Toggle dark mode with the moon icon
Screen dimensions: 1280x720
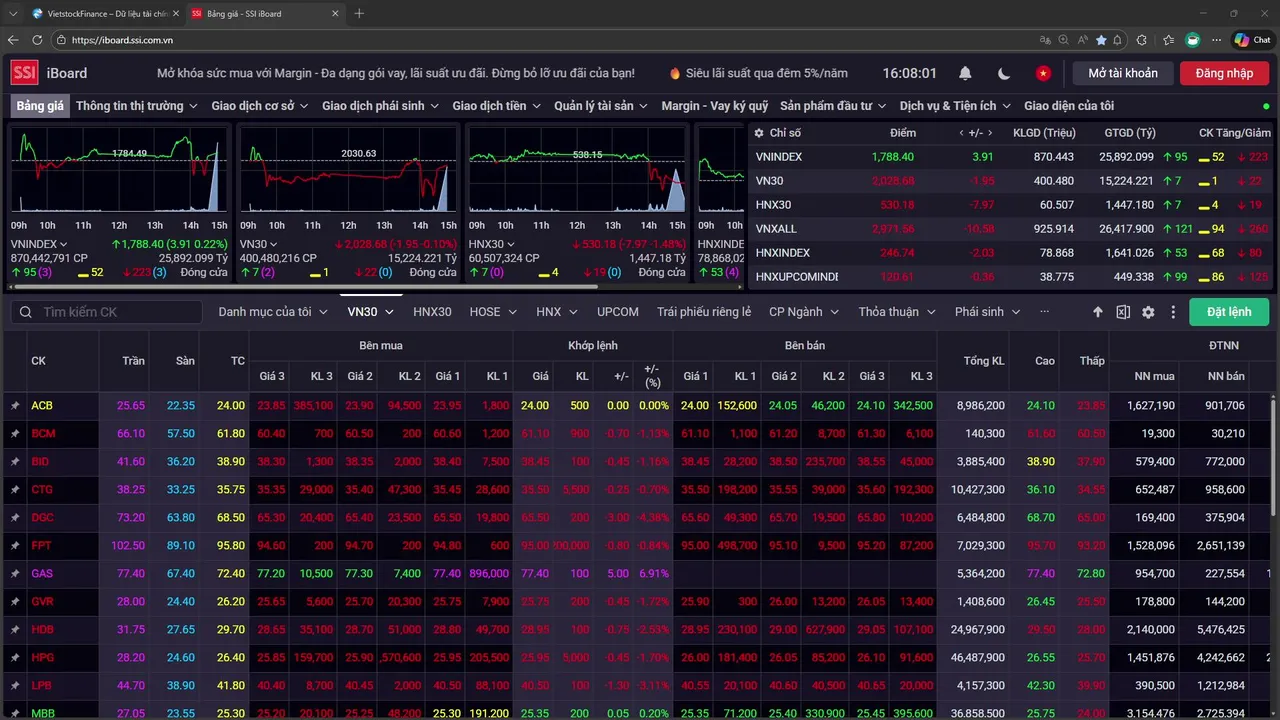(1004, 73)
